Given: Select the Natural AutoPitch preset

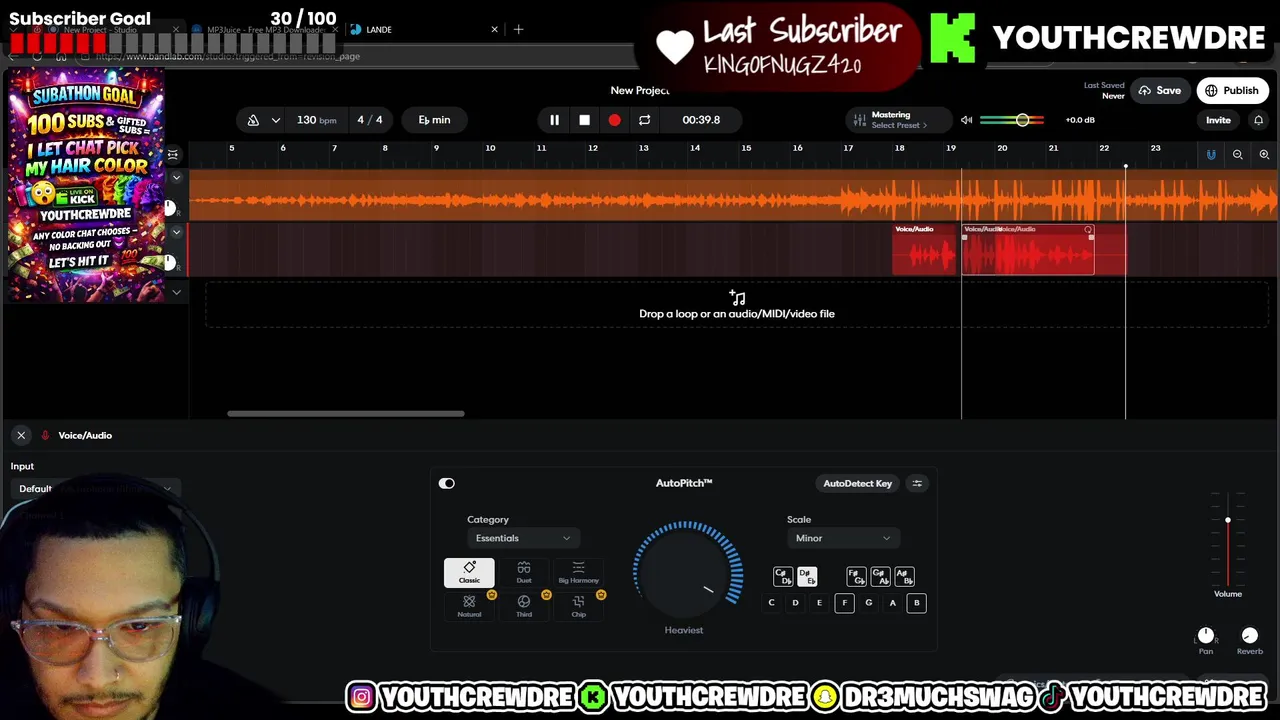Looking at the screenshot, I should [x=469, y=606].
